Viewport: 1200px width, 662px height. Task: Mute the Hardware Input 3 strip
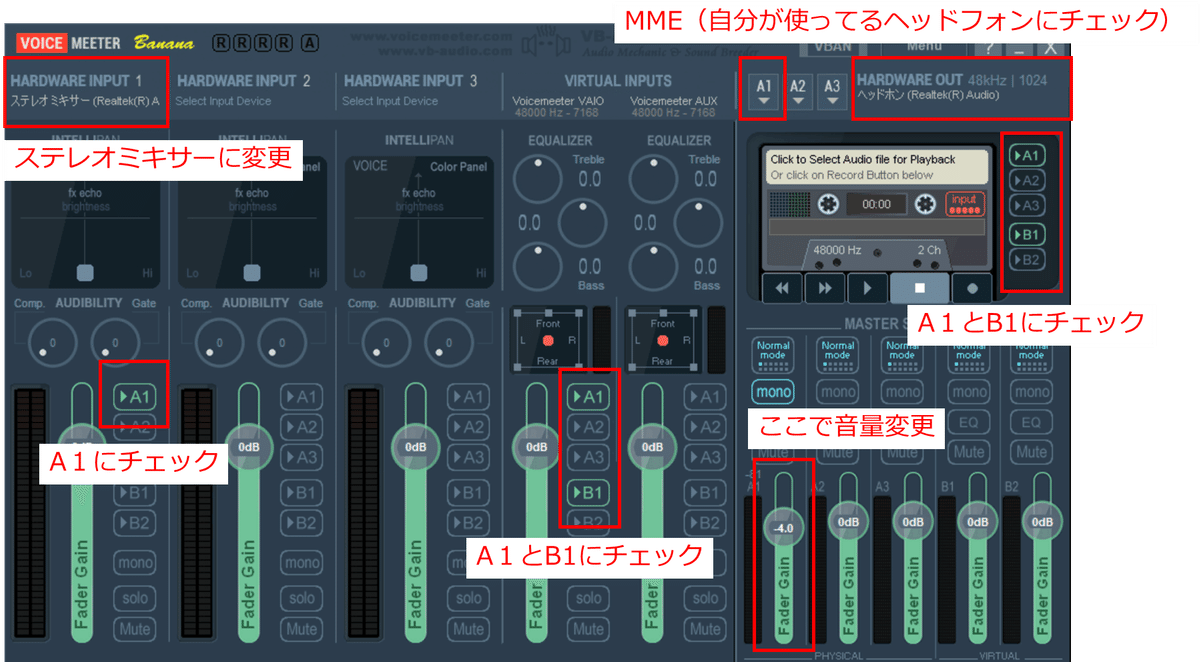pyautogui.click(x=468, y=629)
